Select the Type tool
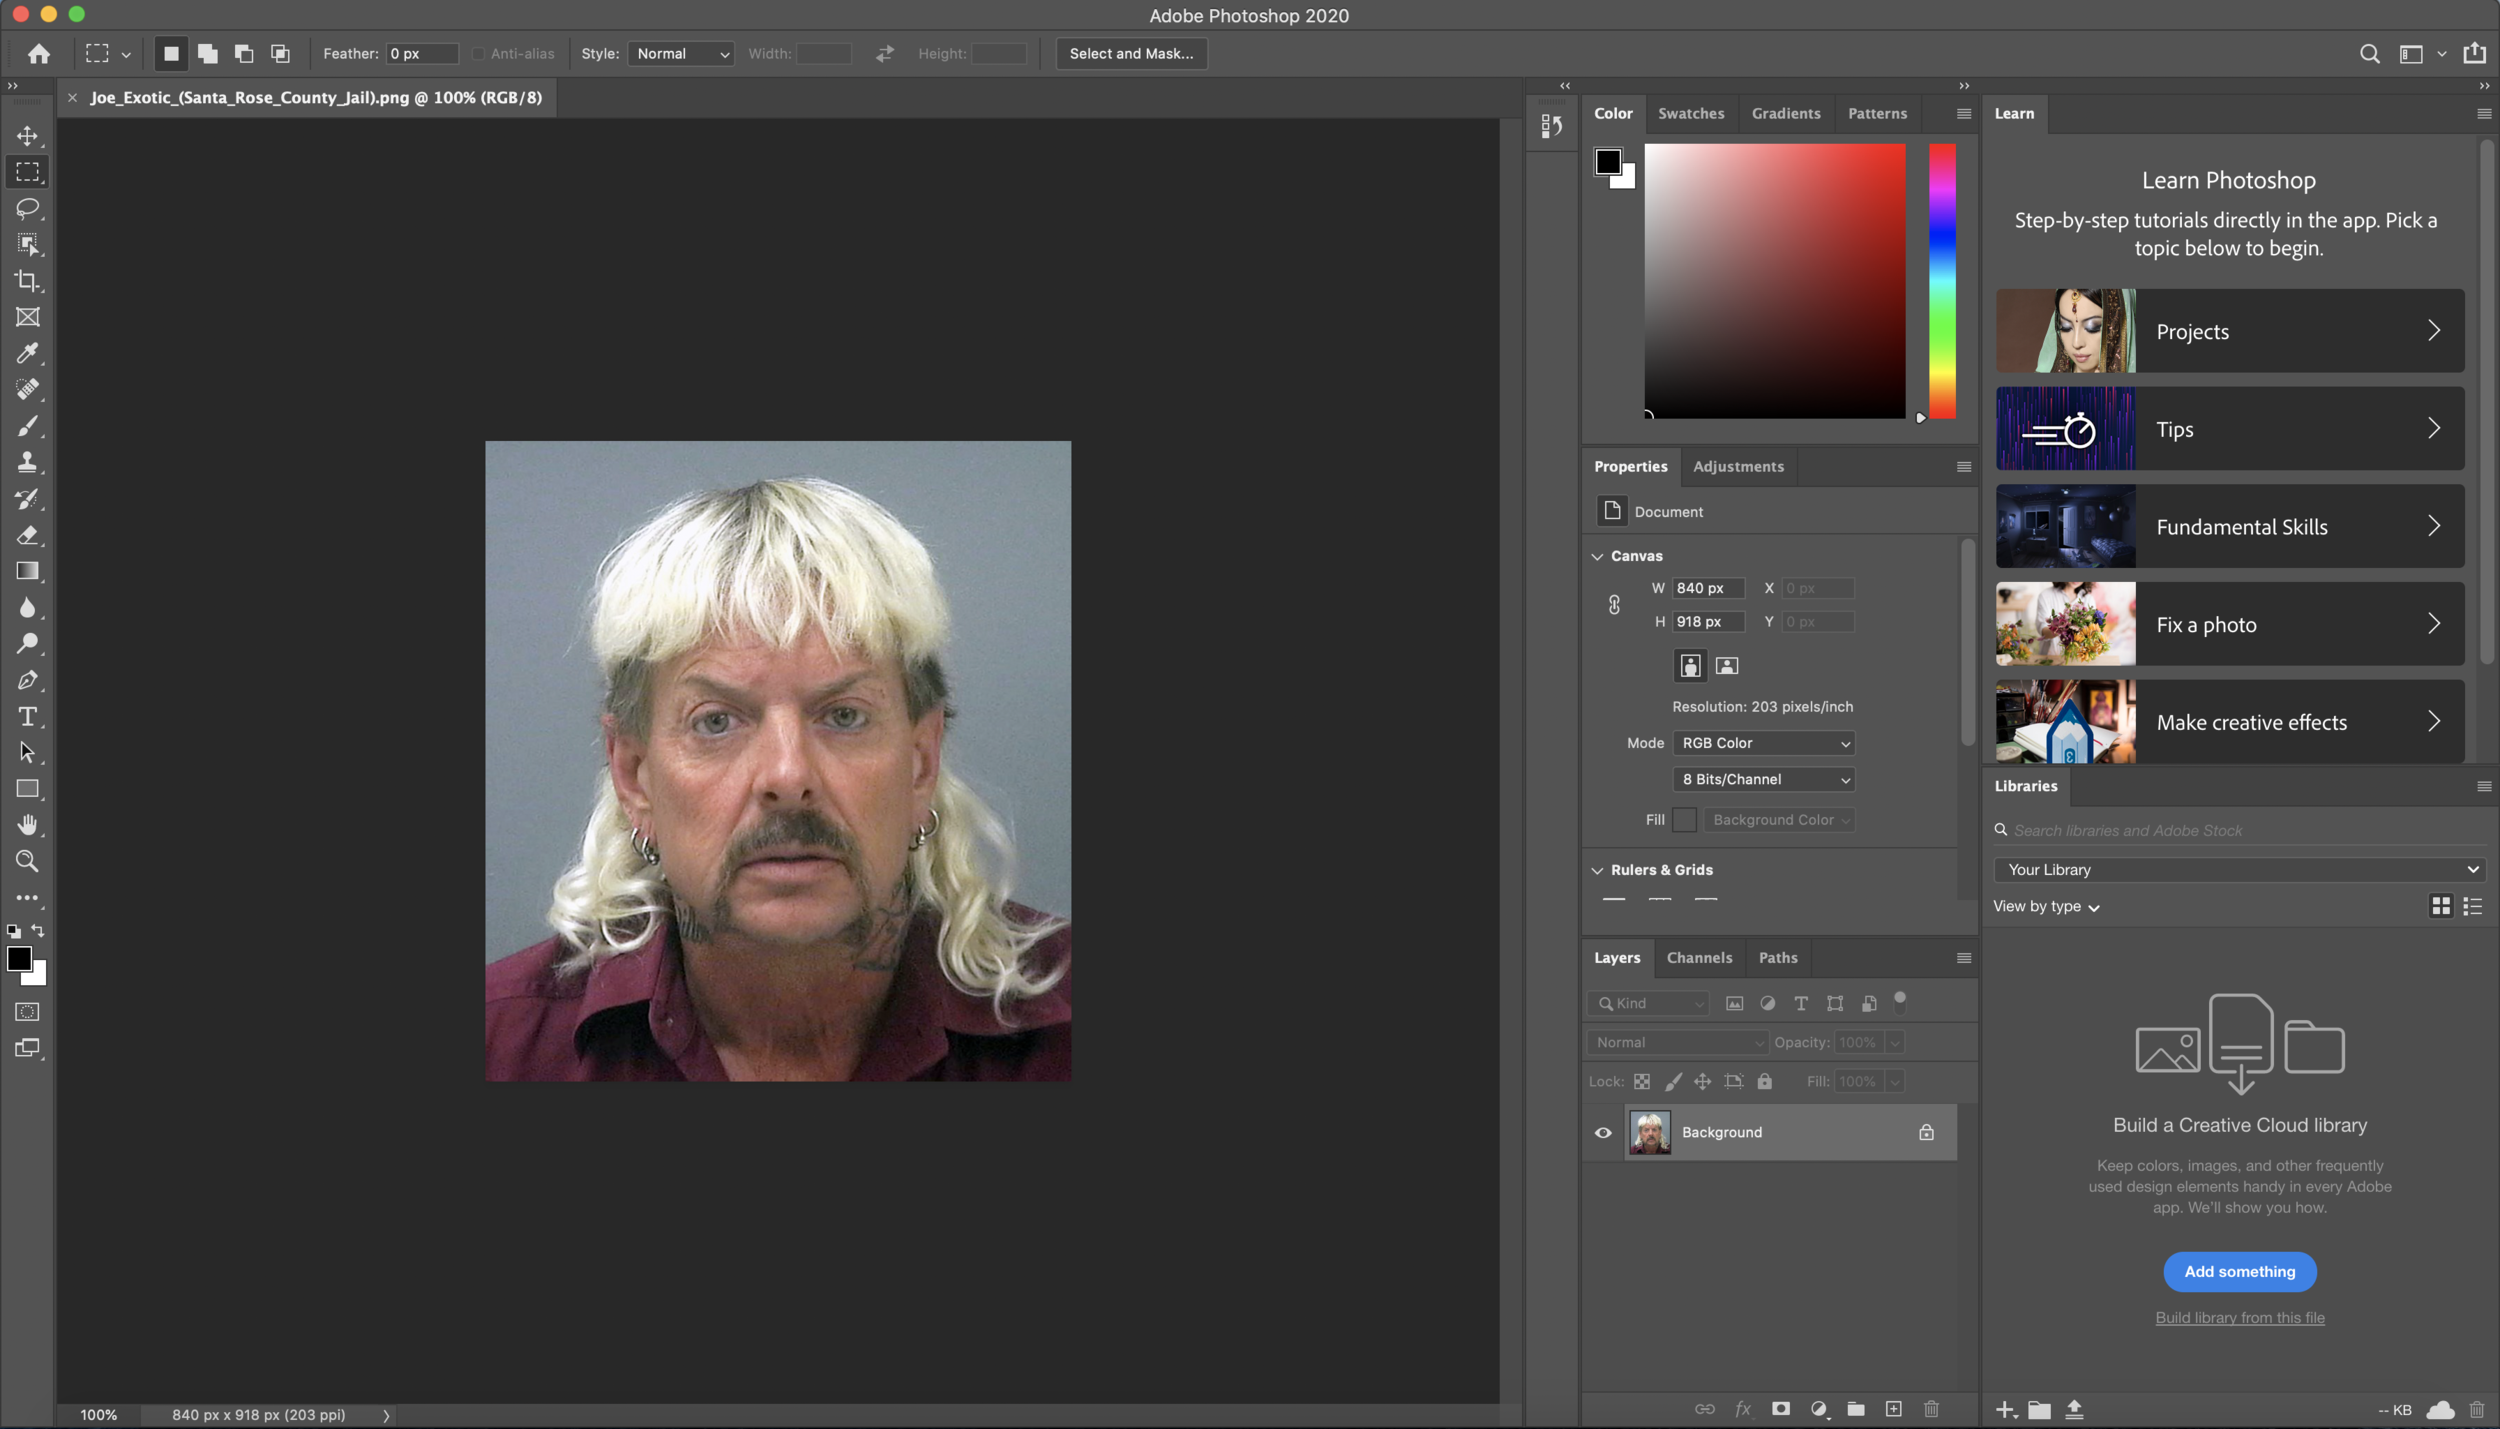Screen dimensions: 2500x1429 coord(27,716)
